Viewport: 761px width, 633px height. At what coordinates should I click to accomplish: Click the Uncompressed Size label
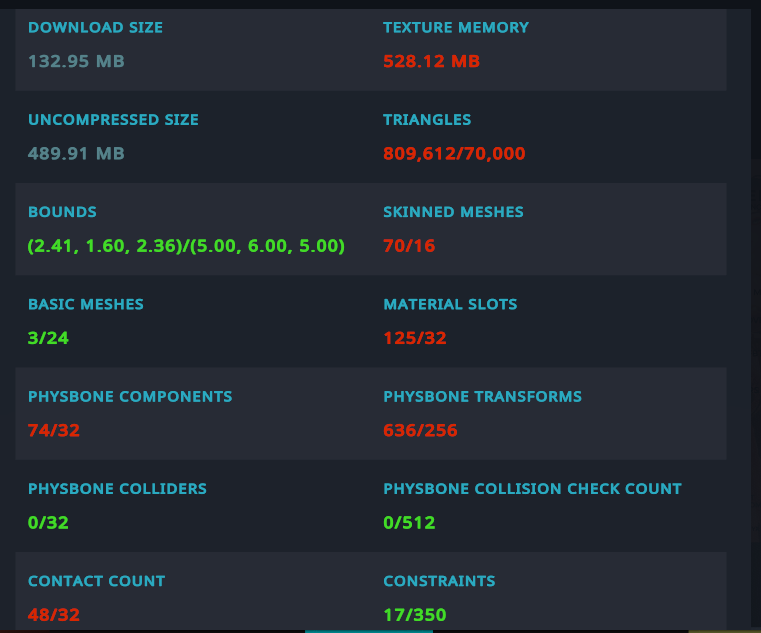click(113, 120)
